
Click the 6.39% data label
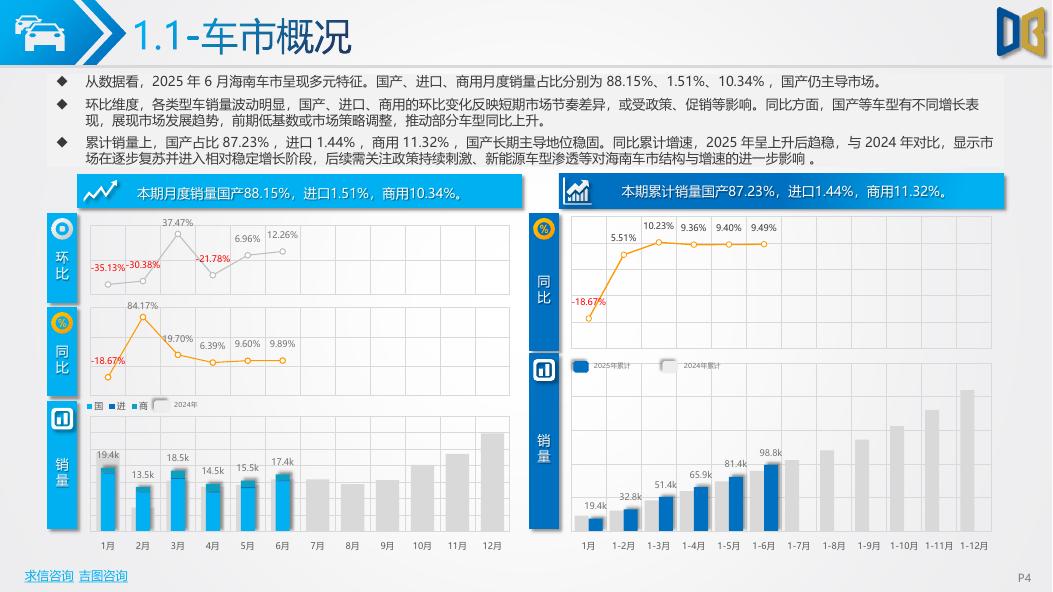coord(212,346)
